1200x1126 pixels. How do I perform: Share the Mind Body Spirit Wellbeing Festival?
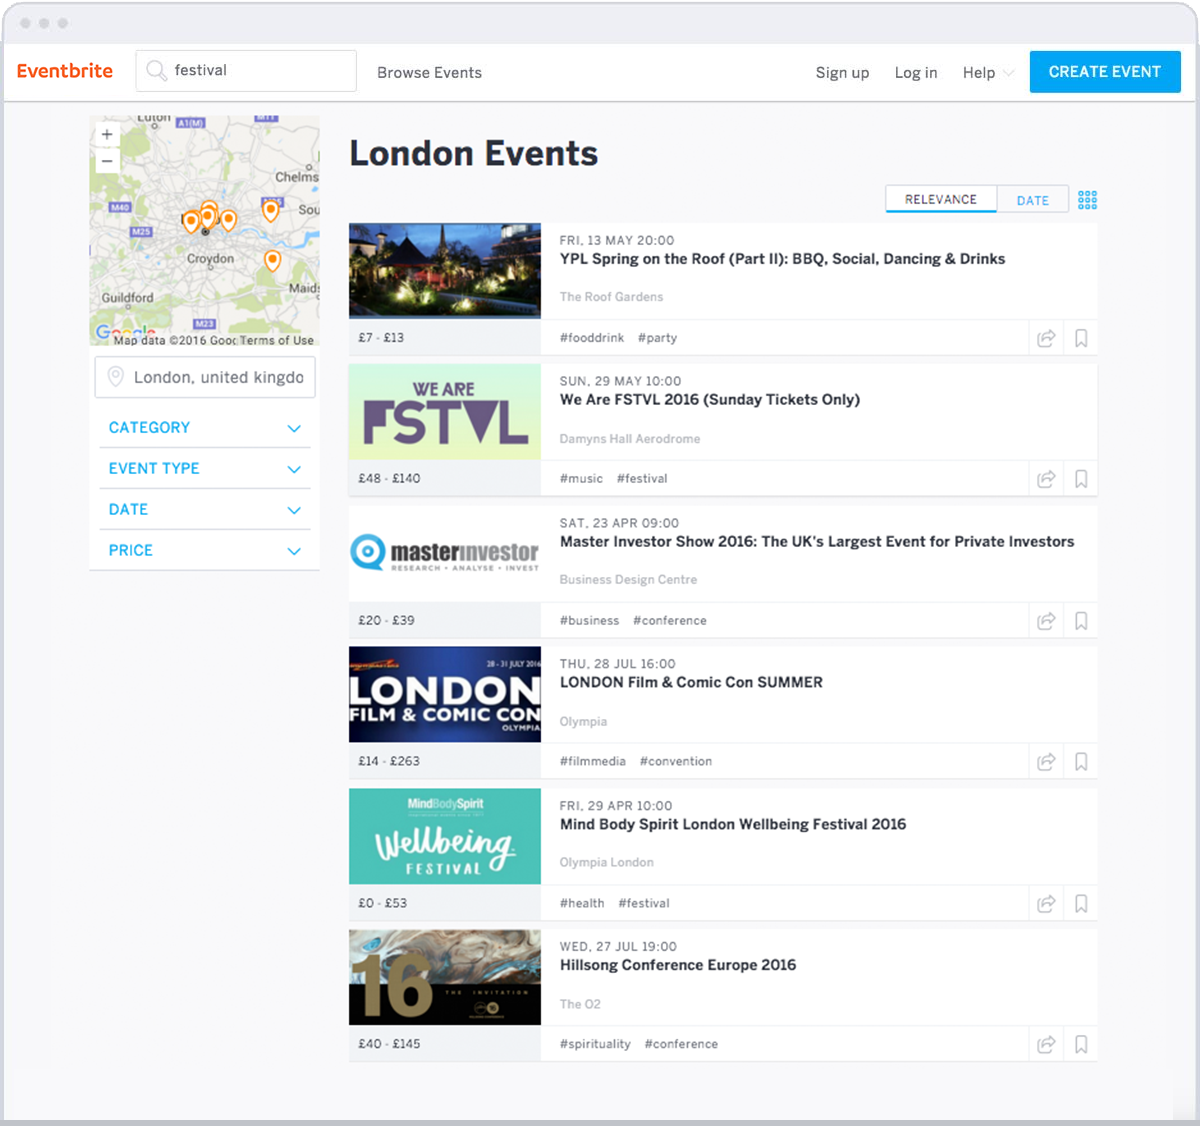pos(1046,904)
